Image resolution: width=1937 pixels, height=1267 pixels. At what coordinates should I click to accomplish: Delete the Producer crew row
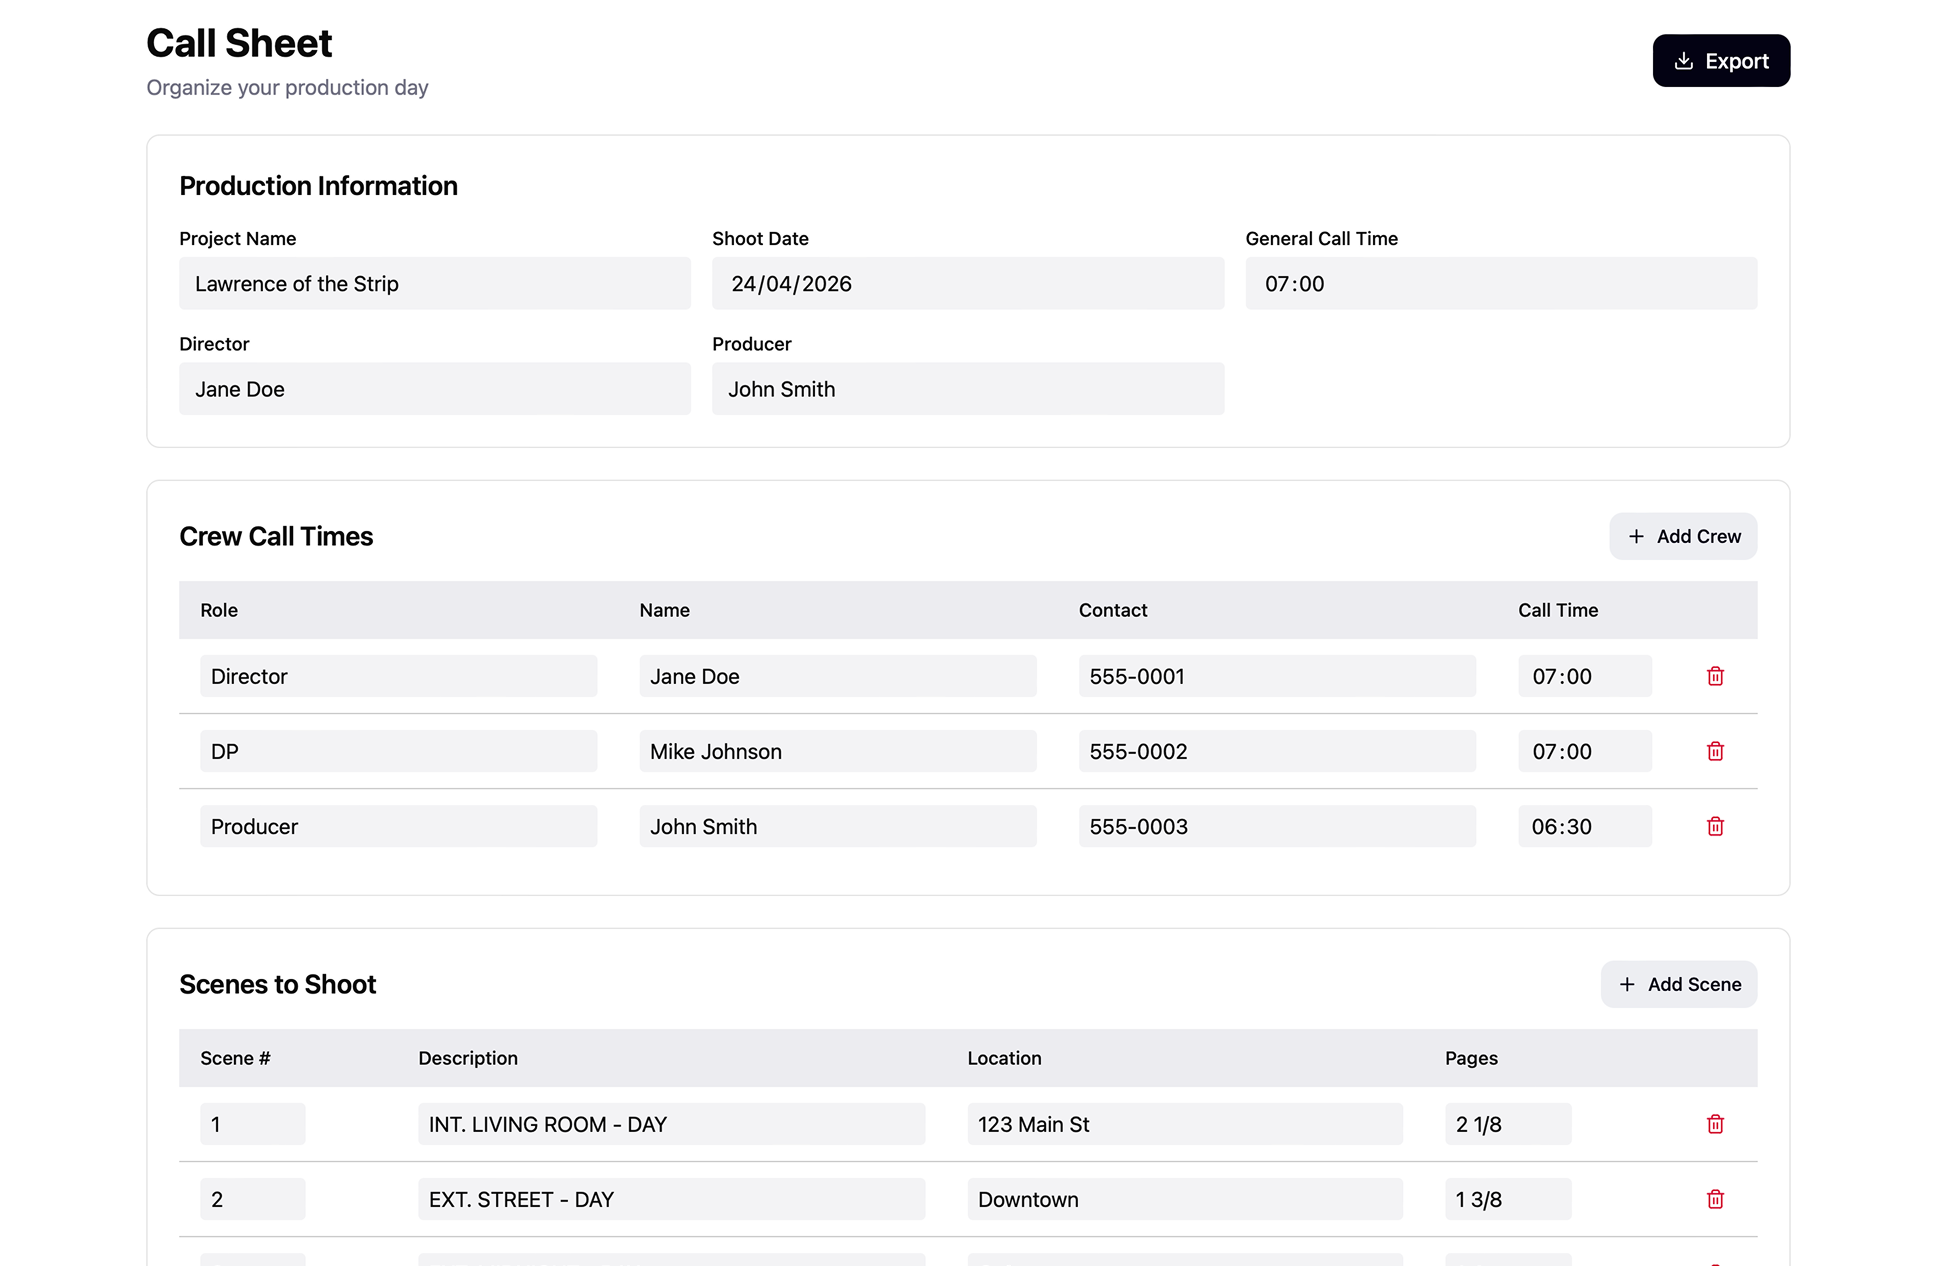[1715, 826]
